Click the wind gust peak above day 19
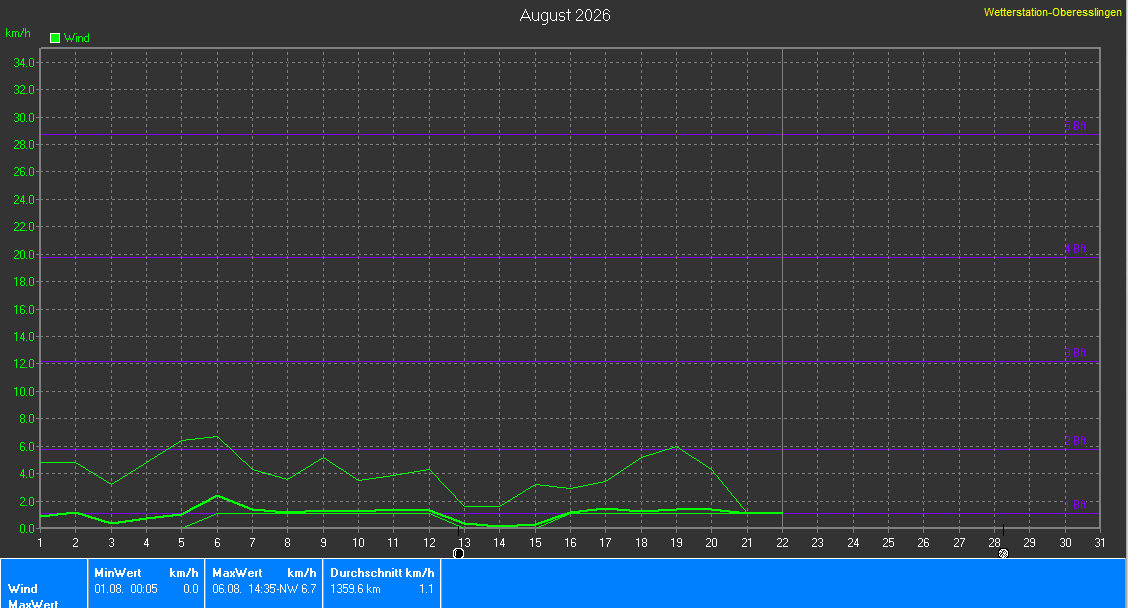The width and height of the screenshot is (1128, 608). (x=676, y=447)
